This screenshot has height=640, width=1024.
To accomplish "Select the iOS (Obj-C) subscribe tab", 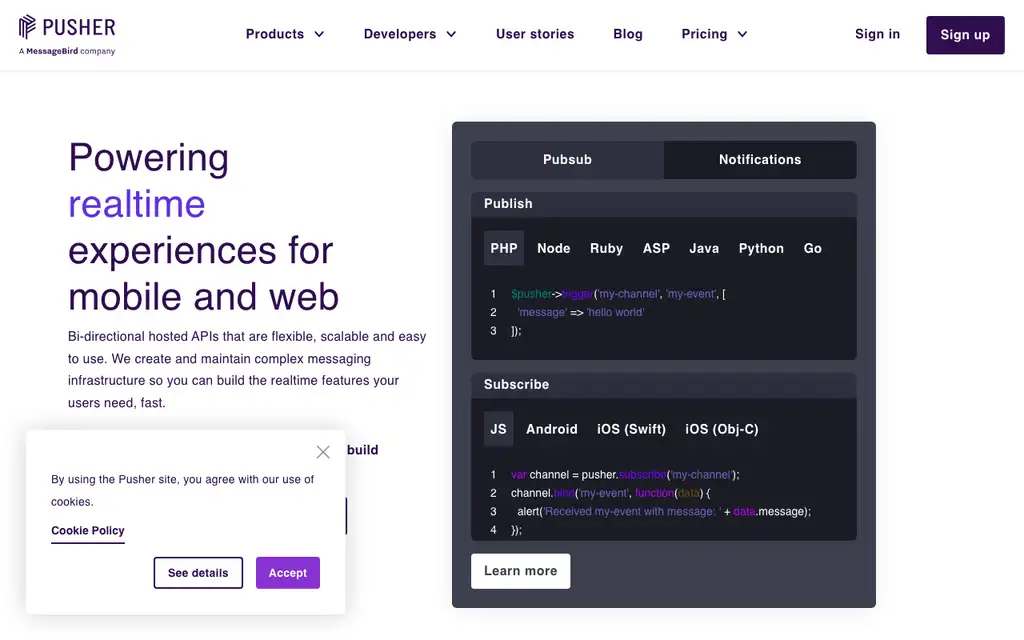I will pyautogui.click(x=722, y=429).
